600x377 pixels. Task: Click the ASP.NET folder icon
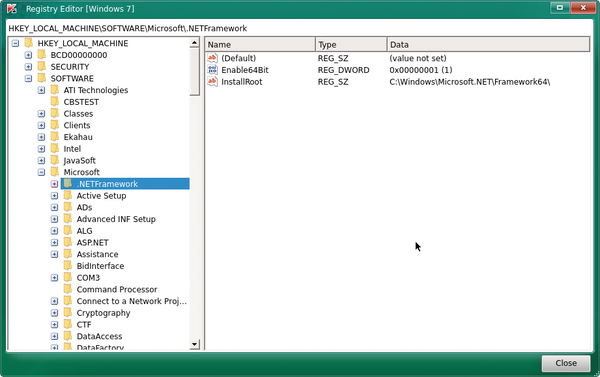tap(68, 242)
